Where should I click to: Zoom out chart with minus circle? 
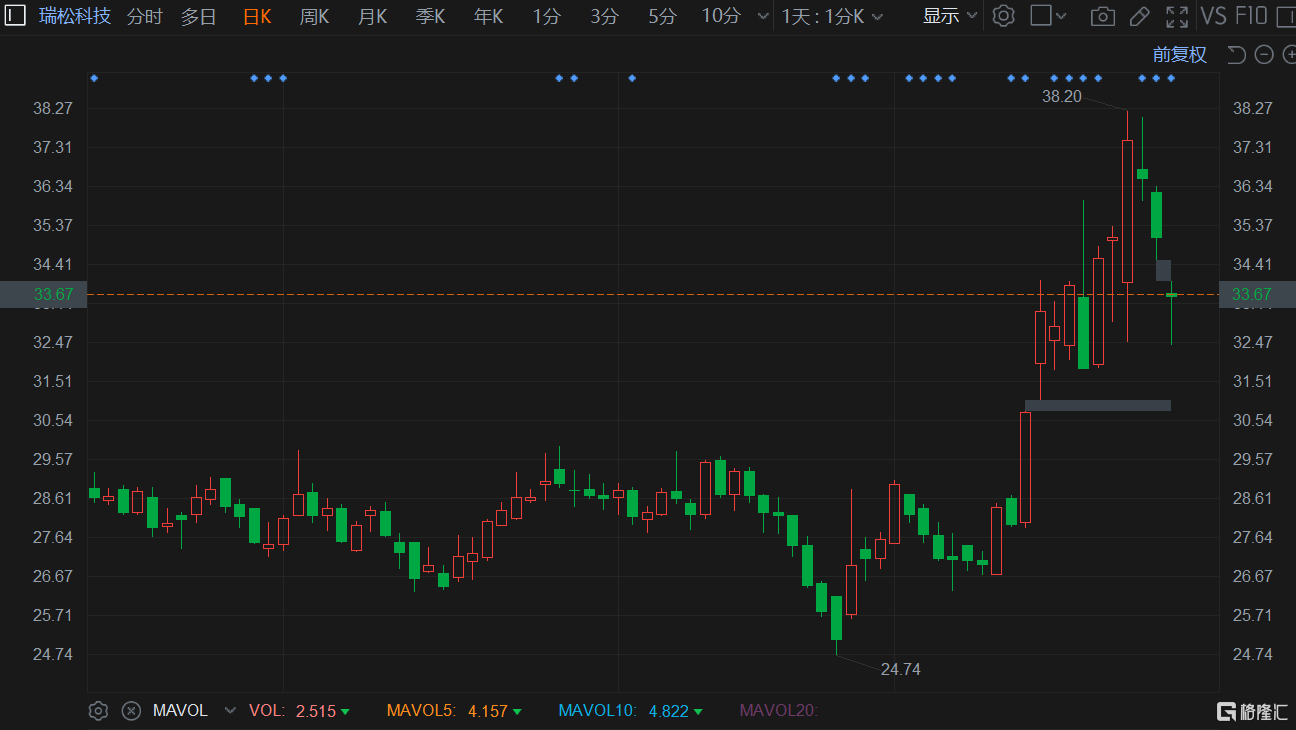(1264, 55)
